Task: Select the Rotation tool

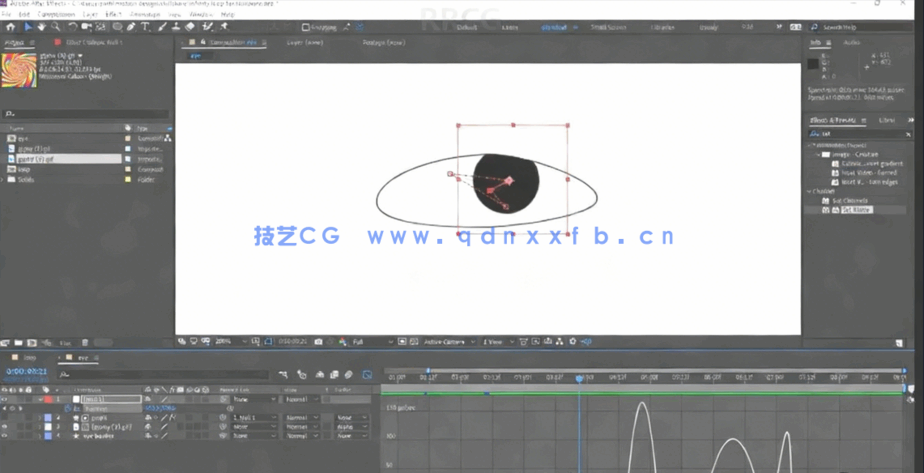Action: tap(72, 27)
